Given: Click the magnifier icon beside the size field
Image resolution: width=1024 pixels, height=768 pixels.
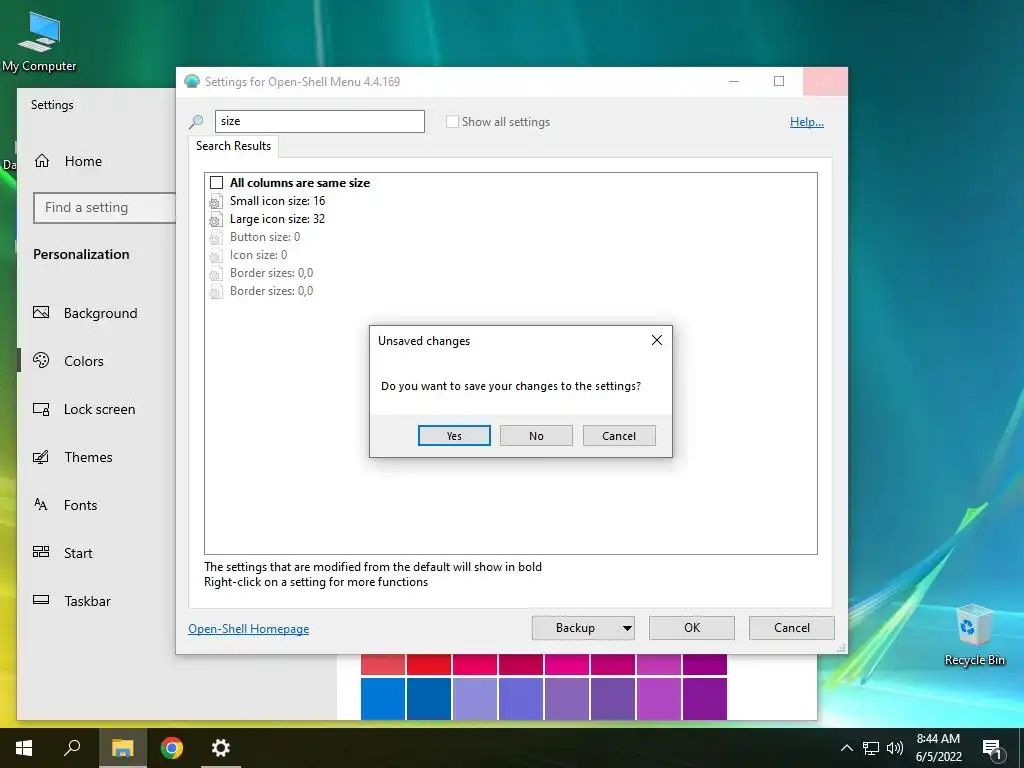Looking at the screenshot, I should (x=196, y=121).
